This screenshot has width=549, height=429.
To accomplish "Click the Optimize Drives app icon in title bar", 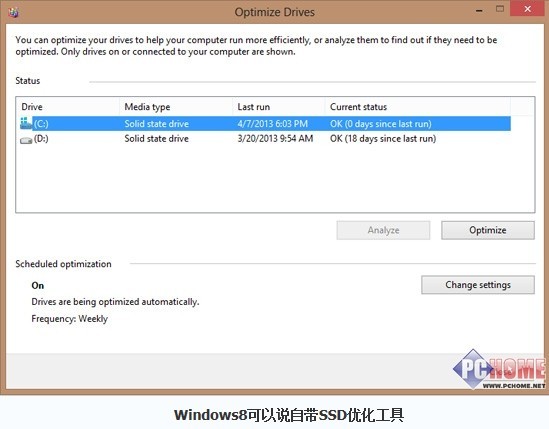I will (13, 12).
